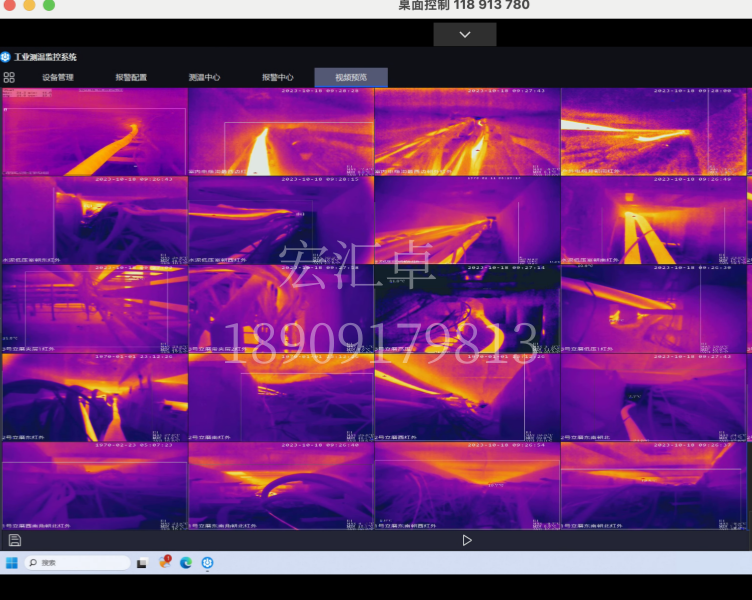The image size is (752, 600).
Task: Select the feed stamped 09:28:28
Action: pos(281,131)
